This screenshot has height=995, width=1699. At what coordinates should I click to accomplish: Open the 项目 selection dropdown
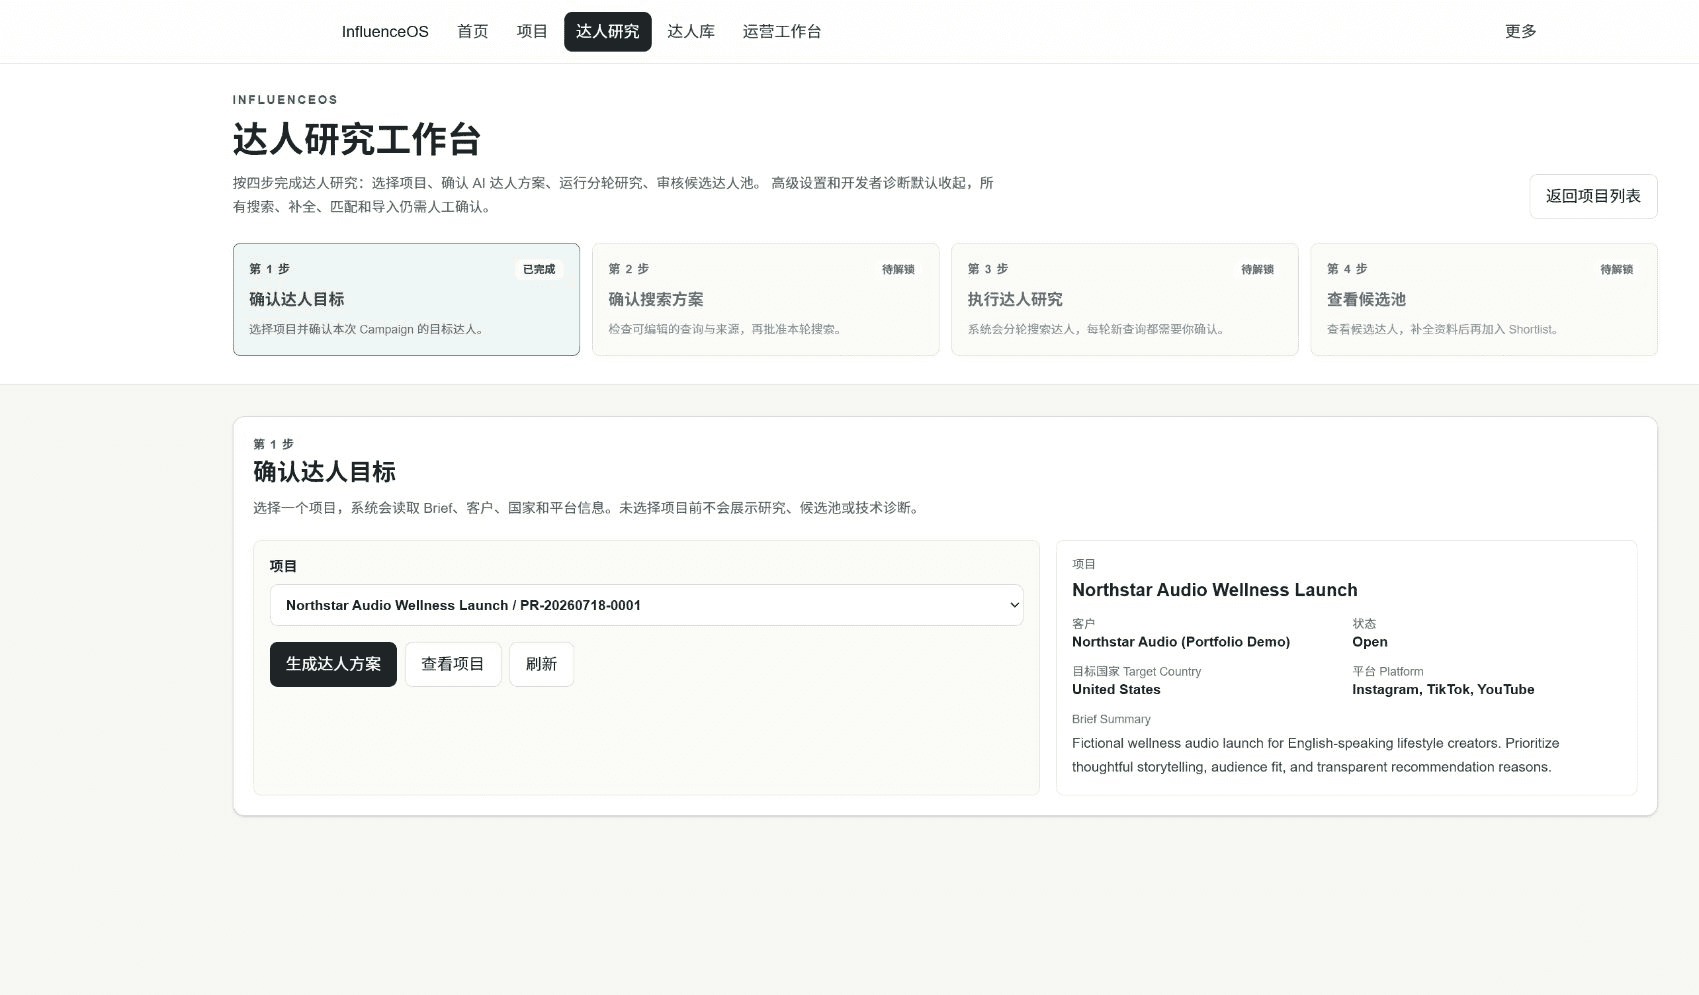pos(646,605)
